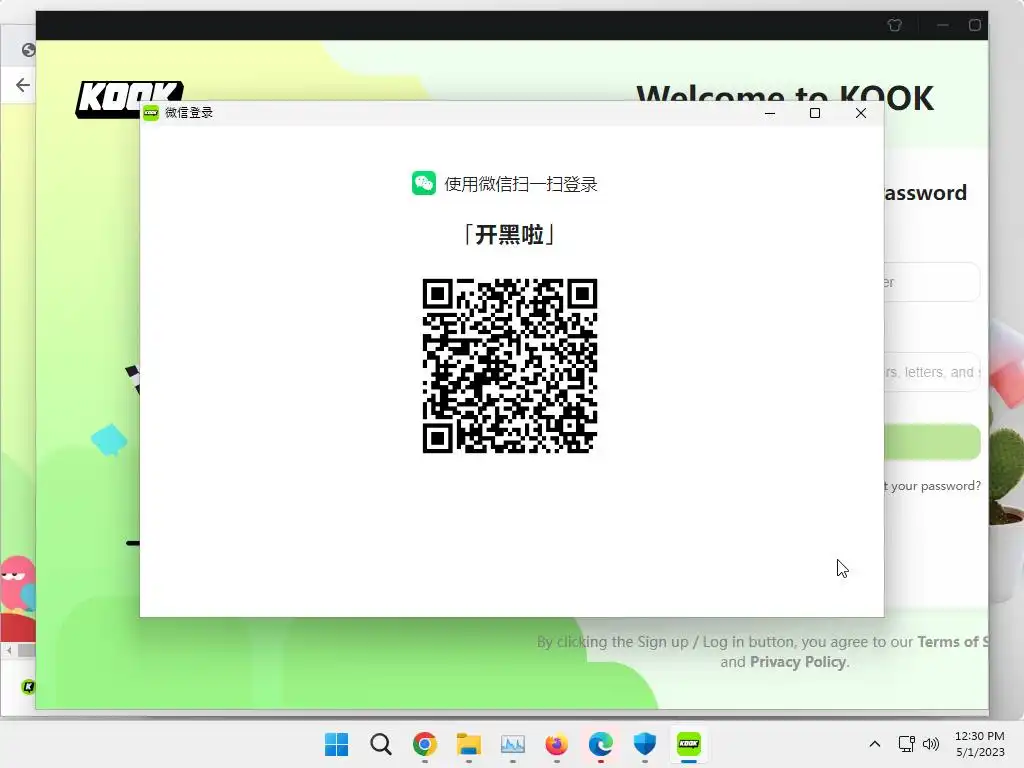This screenshot has width=1024, height=768.
Task: Click the network icon in system tray
Action: tap(906, 744)
